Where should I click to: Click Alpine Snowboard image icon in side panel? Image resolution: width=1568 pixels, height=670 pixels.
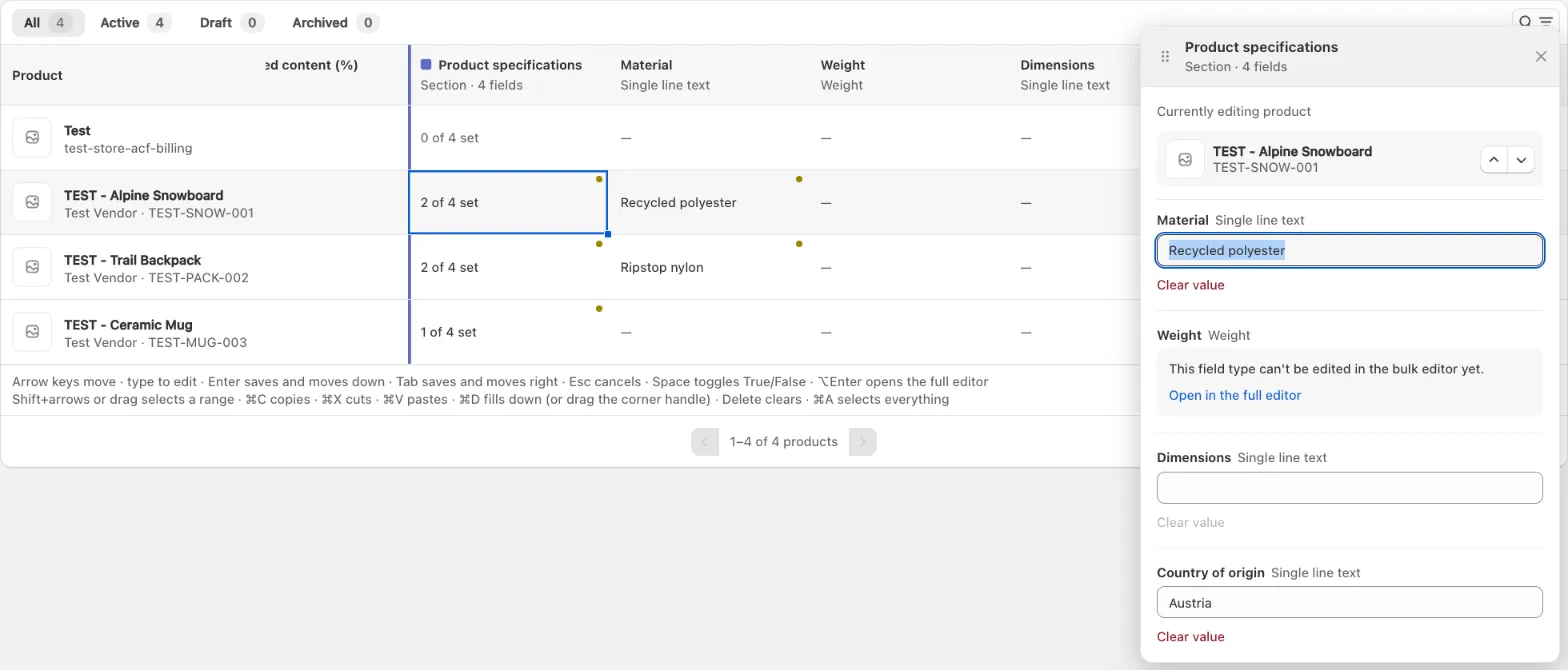[1185, 159]
